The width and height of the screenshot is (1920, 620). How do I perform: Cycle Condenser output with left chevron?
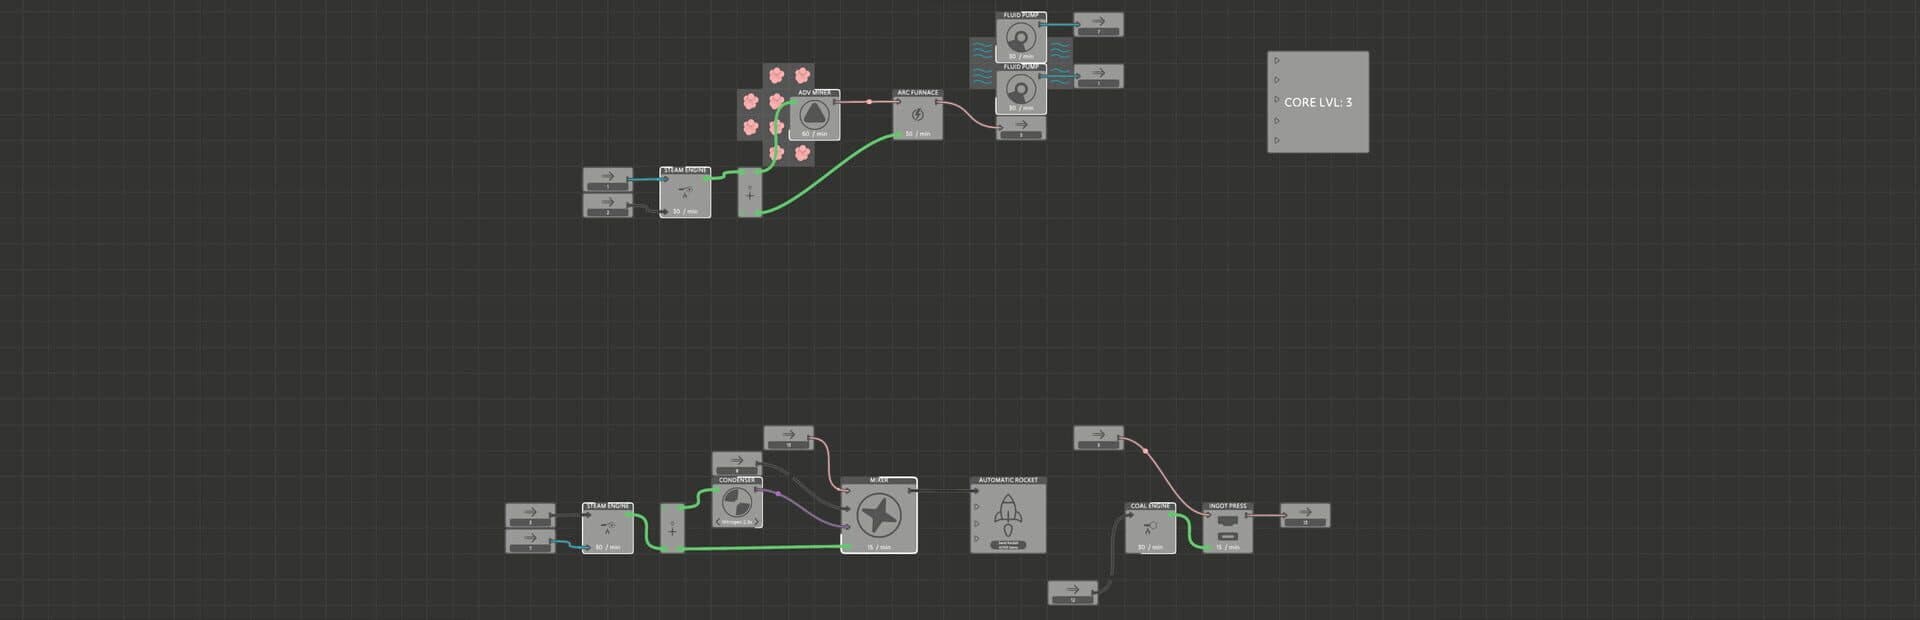pos(719,522)
